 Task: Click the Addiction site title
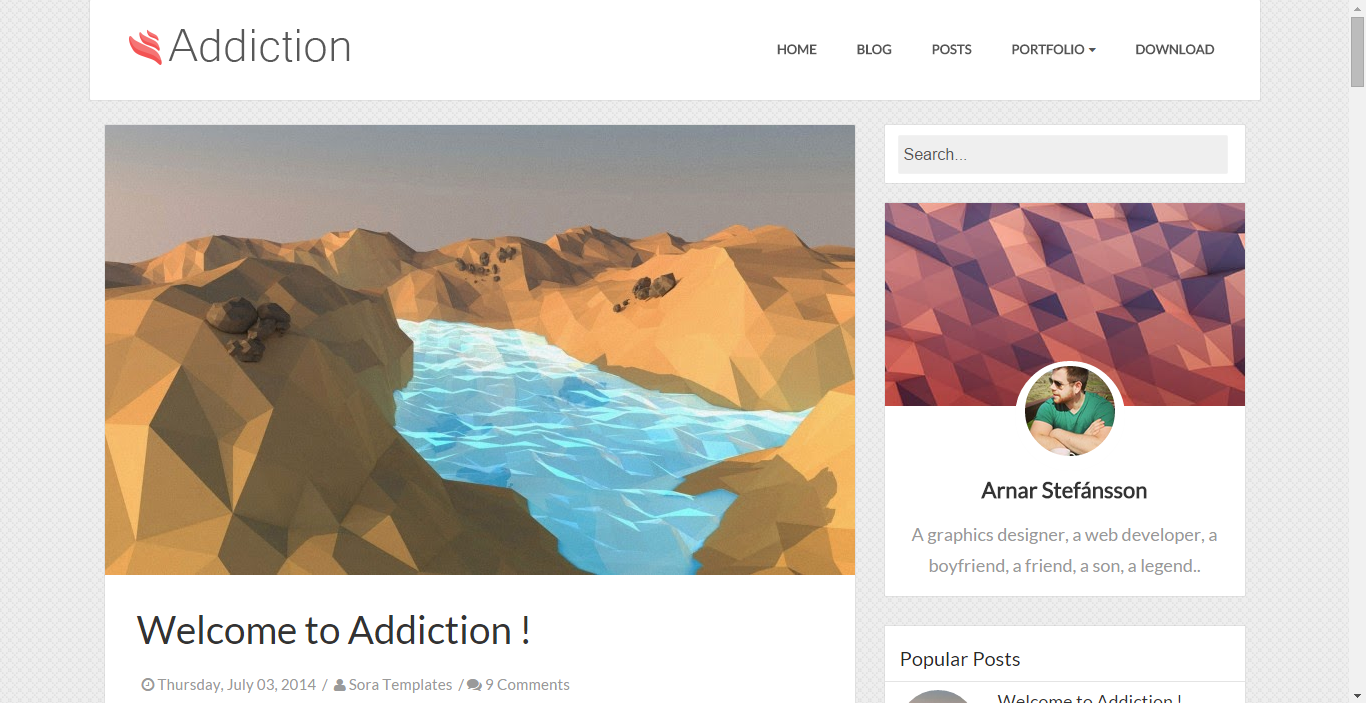[260, 46]
